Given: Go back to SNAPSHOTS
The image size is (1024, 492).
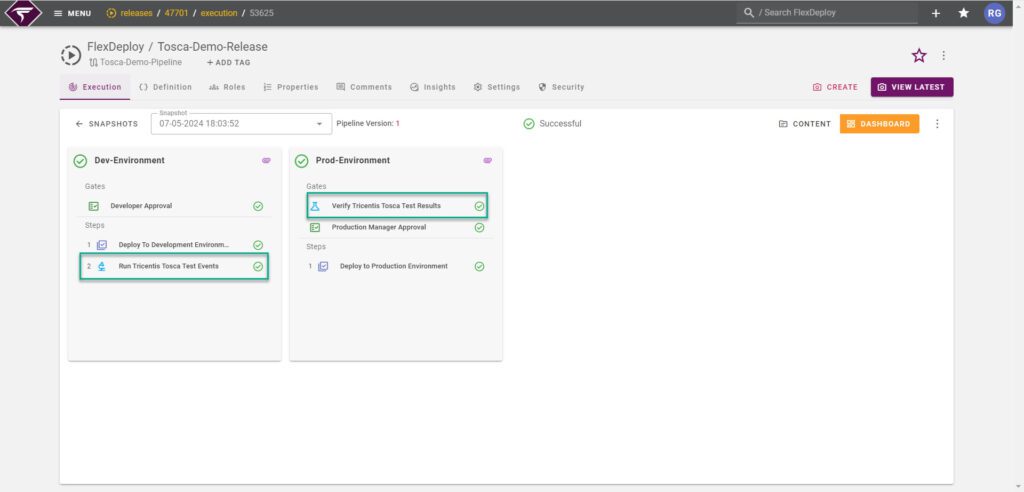Looking at the screenshot, I should point(106,123).
